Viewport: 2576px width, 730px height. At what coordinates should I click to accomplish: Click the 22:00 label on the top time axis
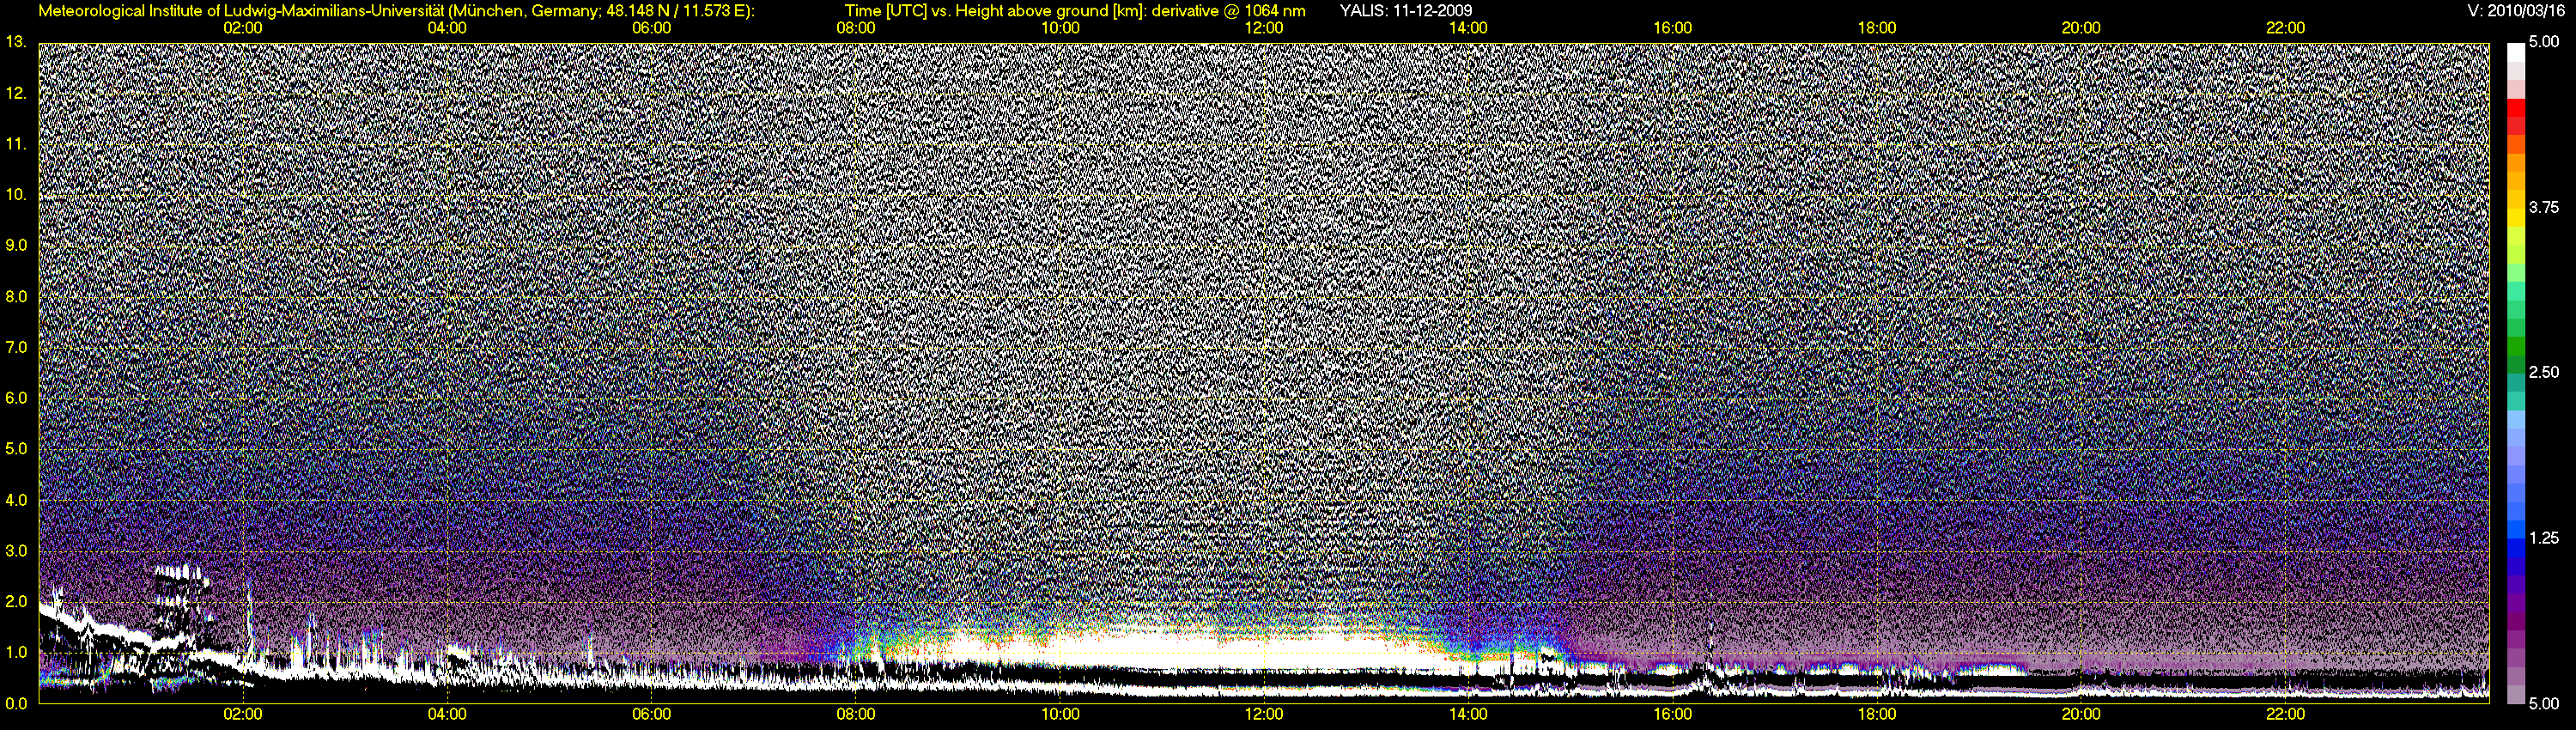coord(2285,28)
